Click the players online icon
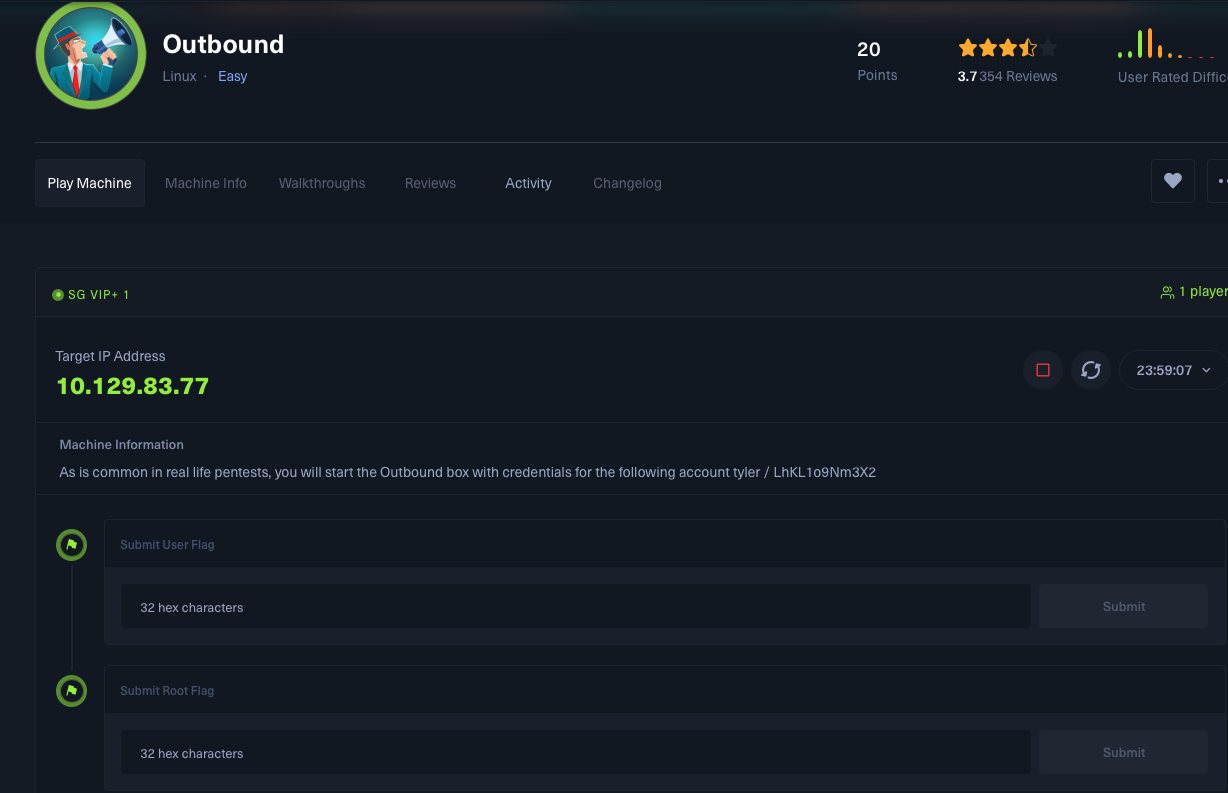The height and width of the screenshot is (793, 1228). coord(1166,292)
